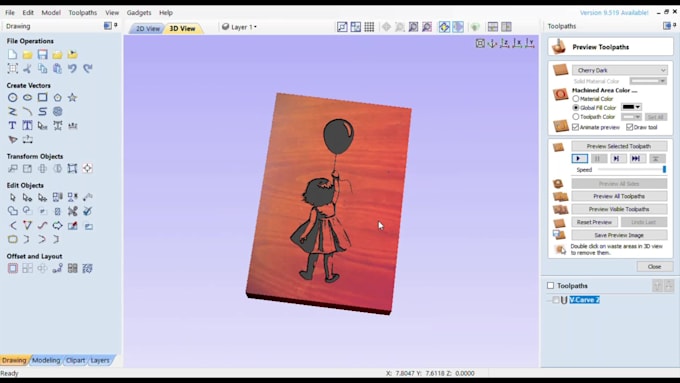This screenshot has width=680, height=383.
Task: Pick the Draw Arc tool
Action: click(27, 111)
